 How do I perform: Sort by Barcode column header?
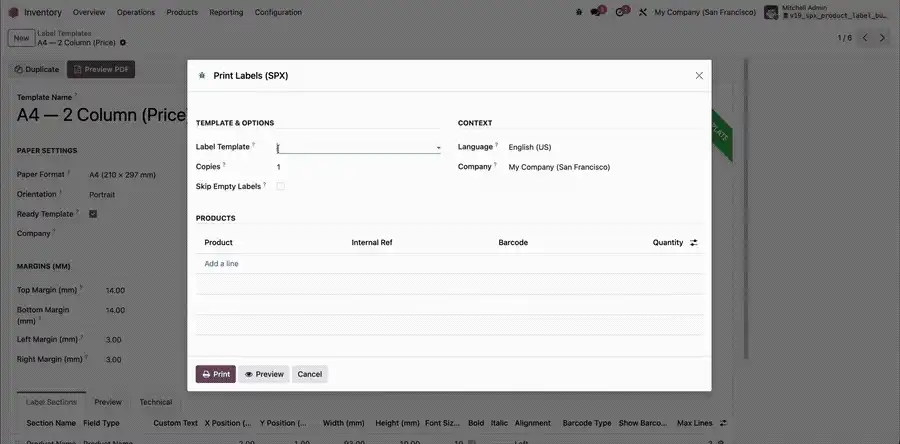pos(513,243)
